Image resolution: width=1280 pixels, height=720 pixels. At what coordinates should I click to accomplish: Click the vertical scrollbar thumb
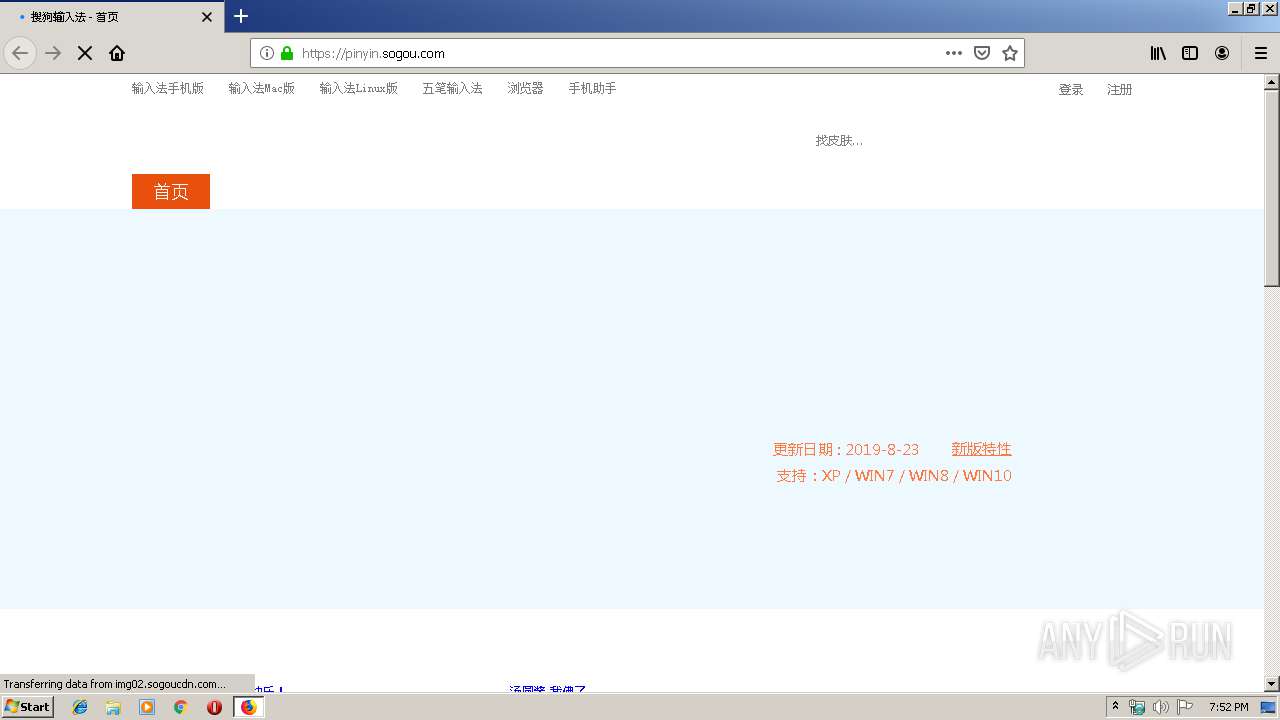[1272, 188]
